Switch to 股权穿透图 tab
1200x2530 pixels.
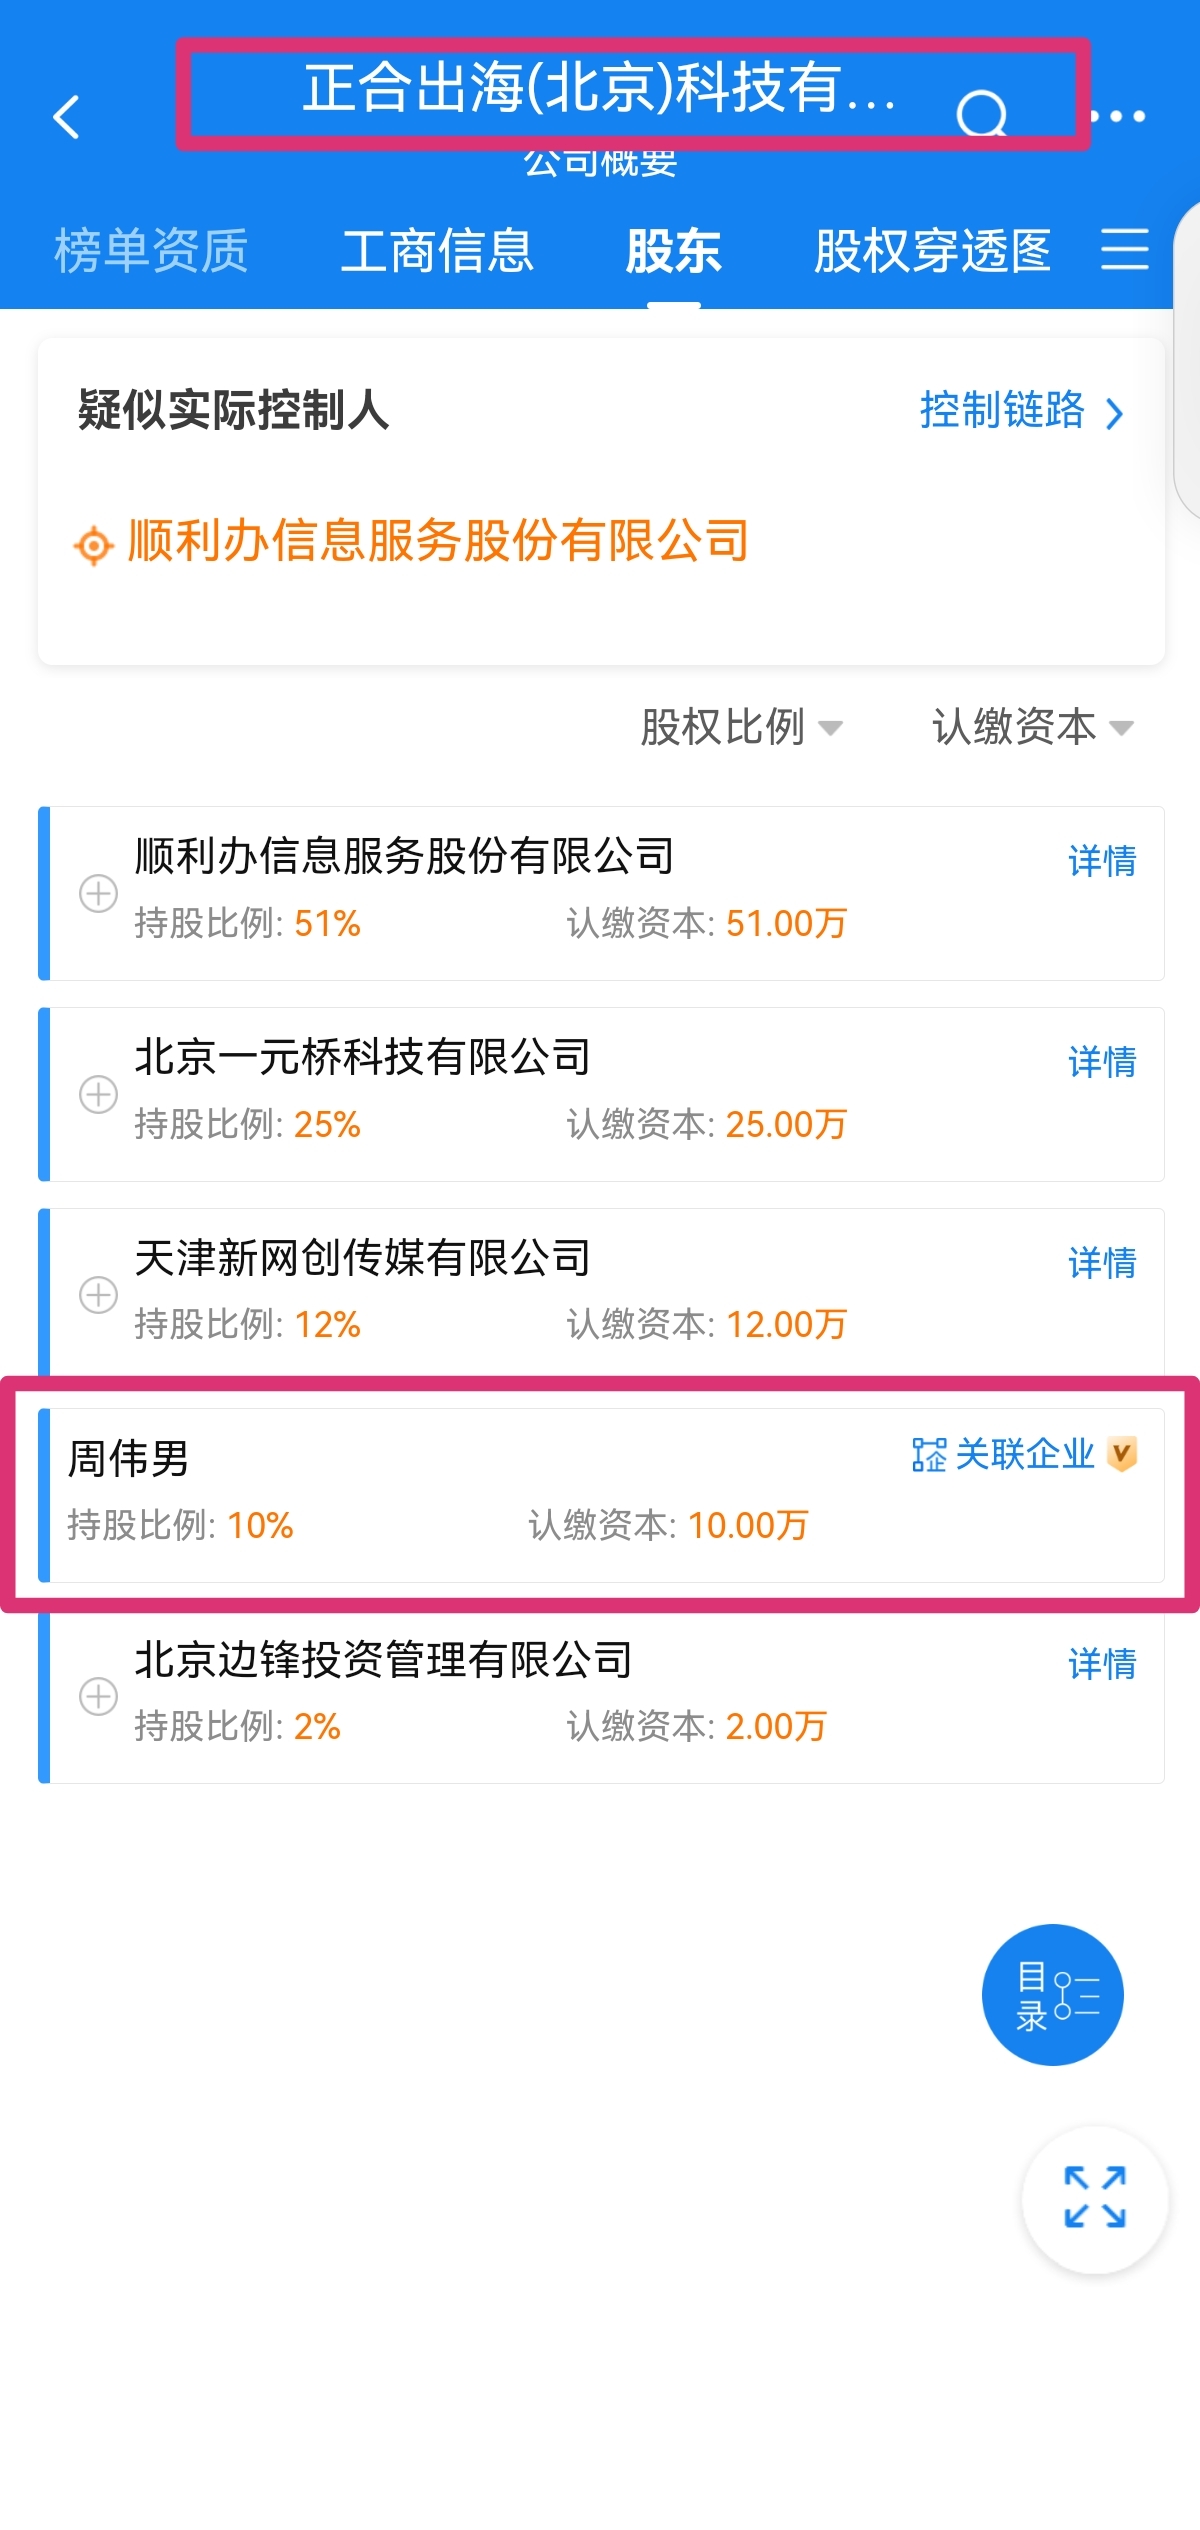pos(932,250)
